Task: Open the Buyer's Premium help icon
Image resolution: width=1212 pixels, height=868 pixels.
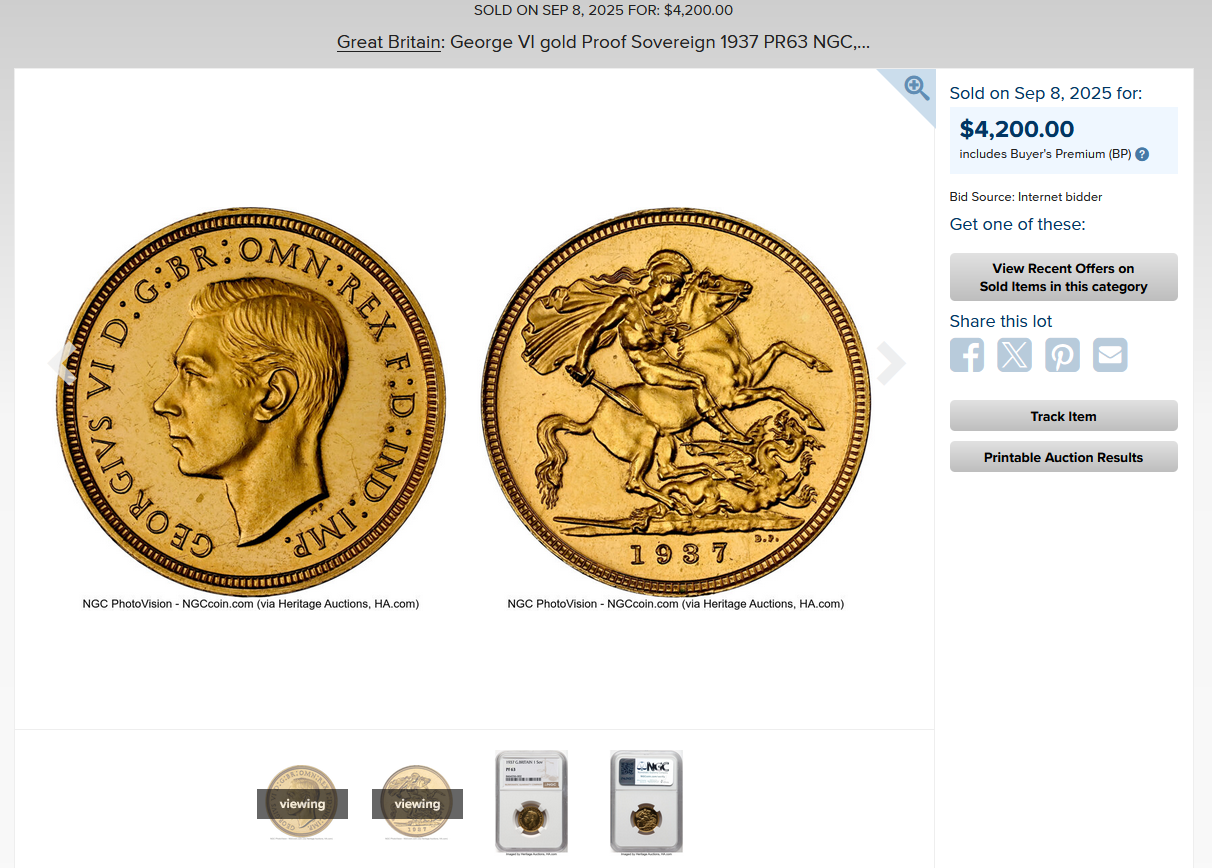Action: (1142, 154)
